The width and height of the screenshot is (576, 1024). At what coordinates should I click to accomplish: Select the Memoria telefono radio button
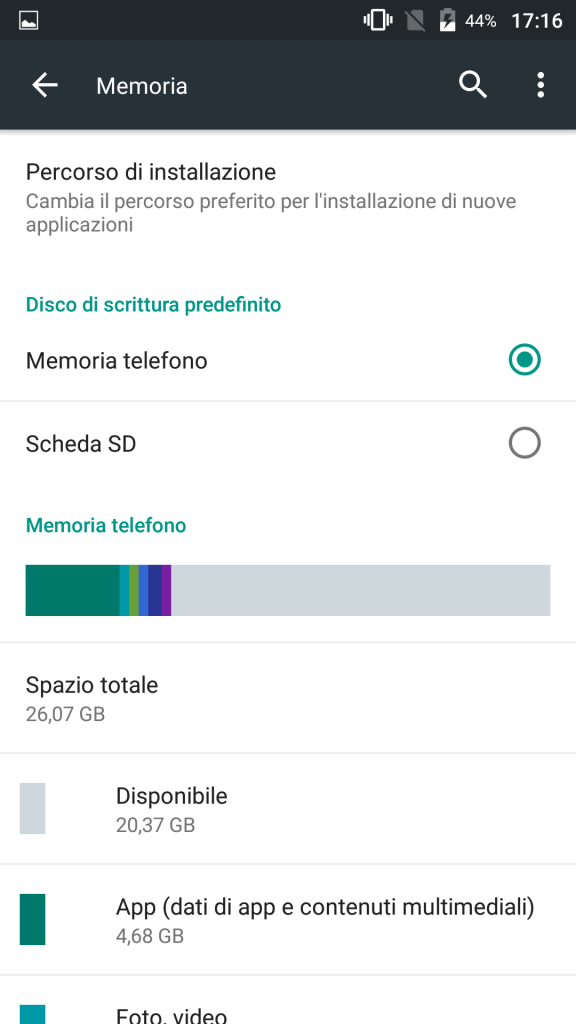tap(524, 360)
